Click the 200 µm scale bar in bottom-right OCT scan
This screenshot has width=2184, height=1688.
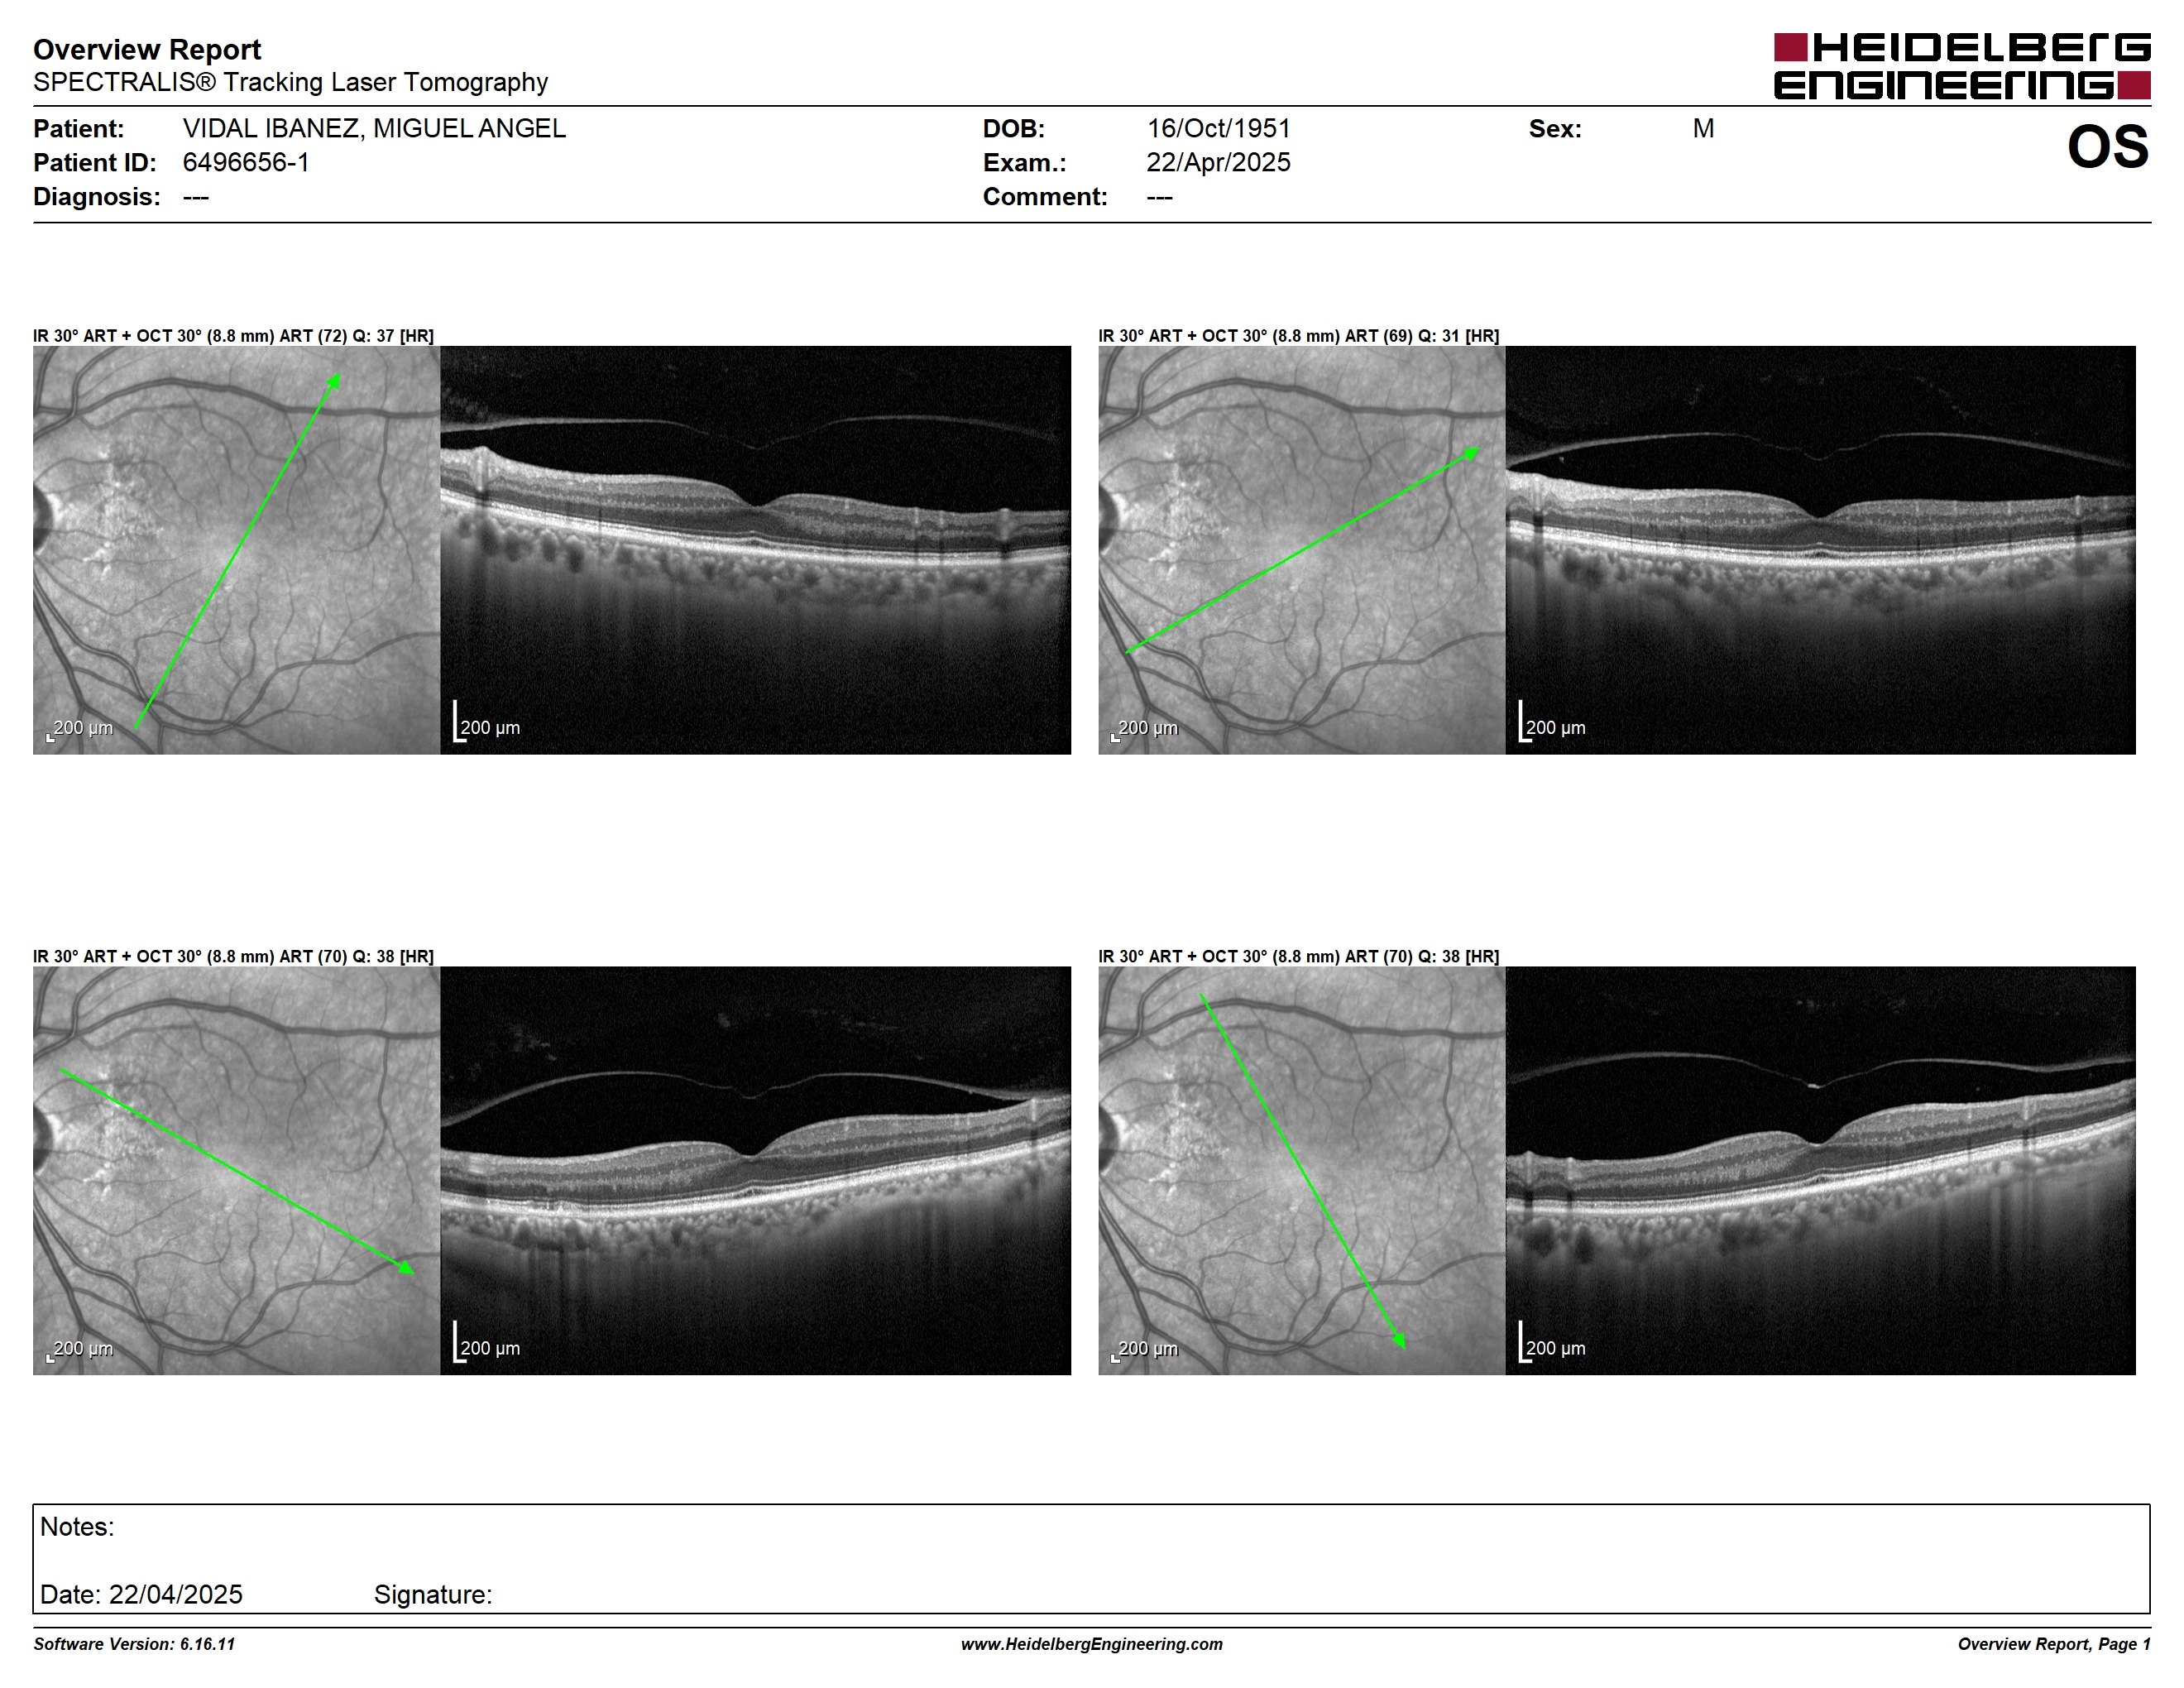[x=1552, y=1342]
